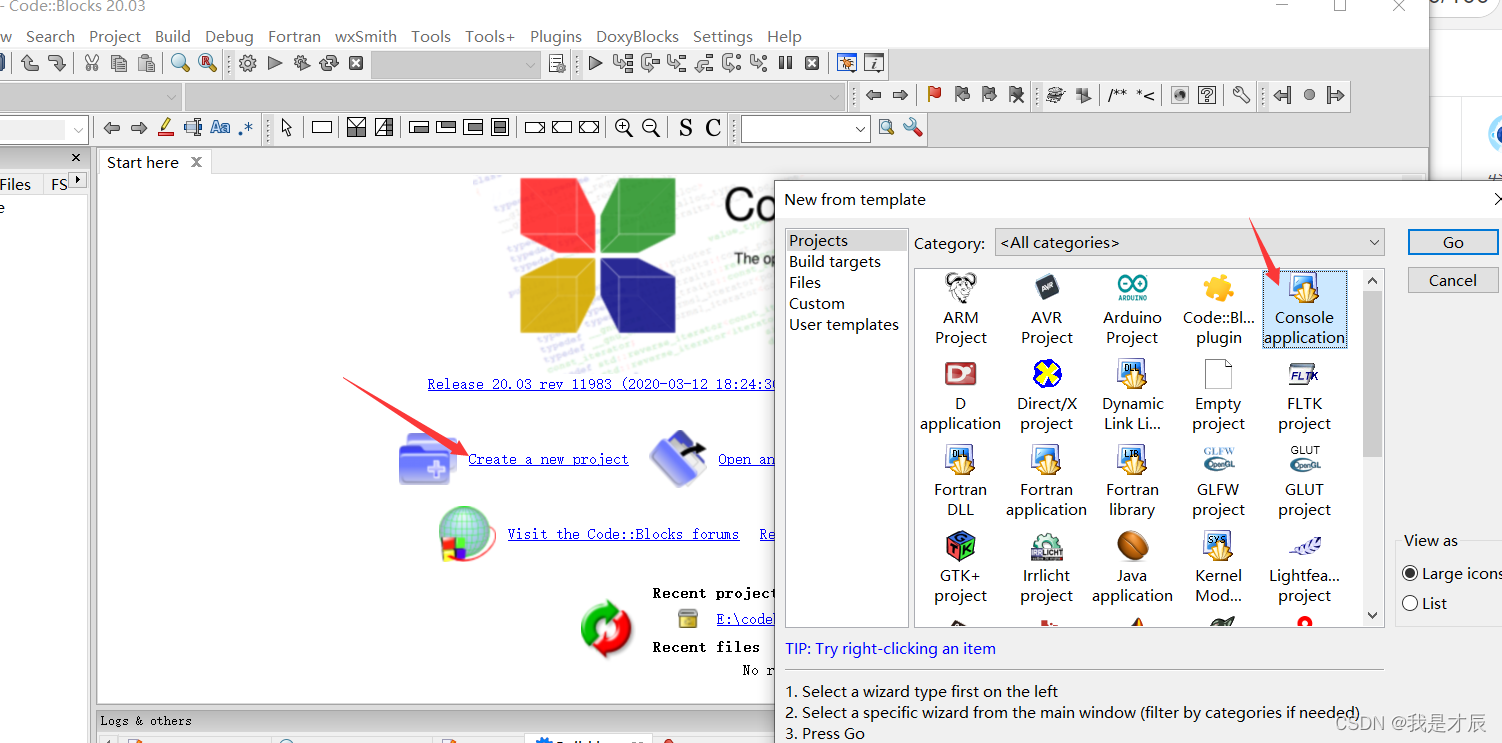Open DoxyBlocks preferences wrench icon
The image size is (1502, 743).
[1241, 95]
